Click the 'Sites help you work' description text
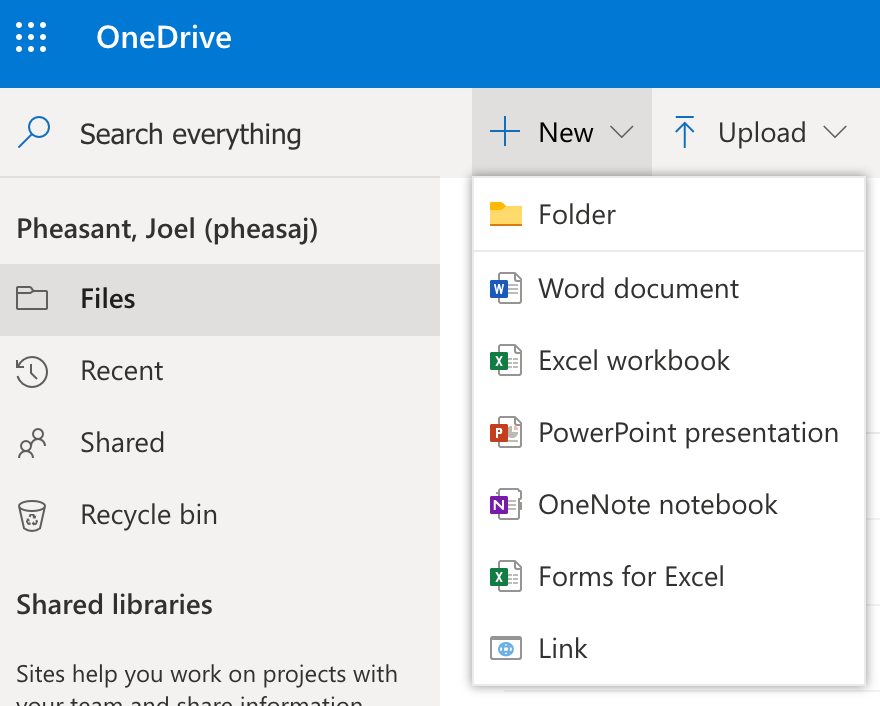This screenshot has height=706, width=880. (x=207, y=685)
